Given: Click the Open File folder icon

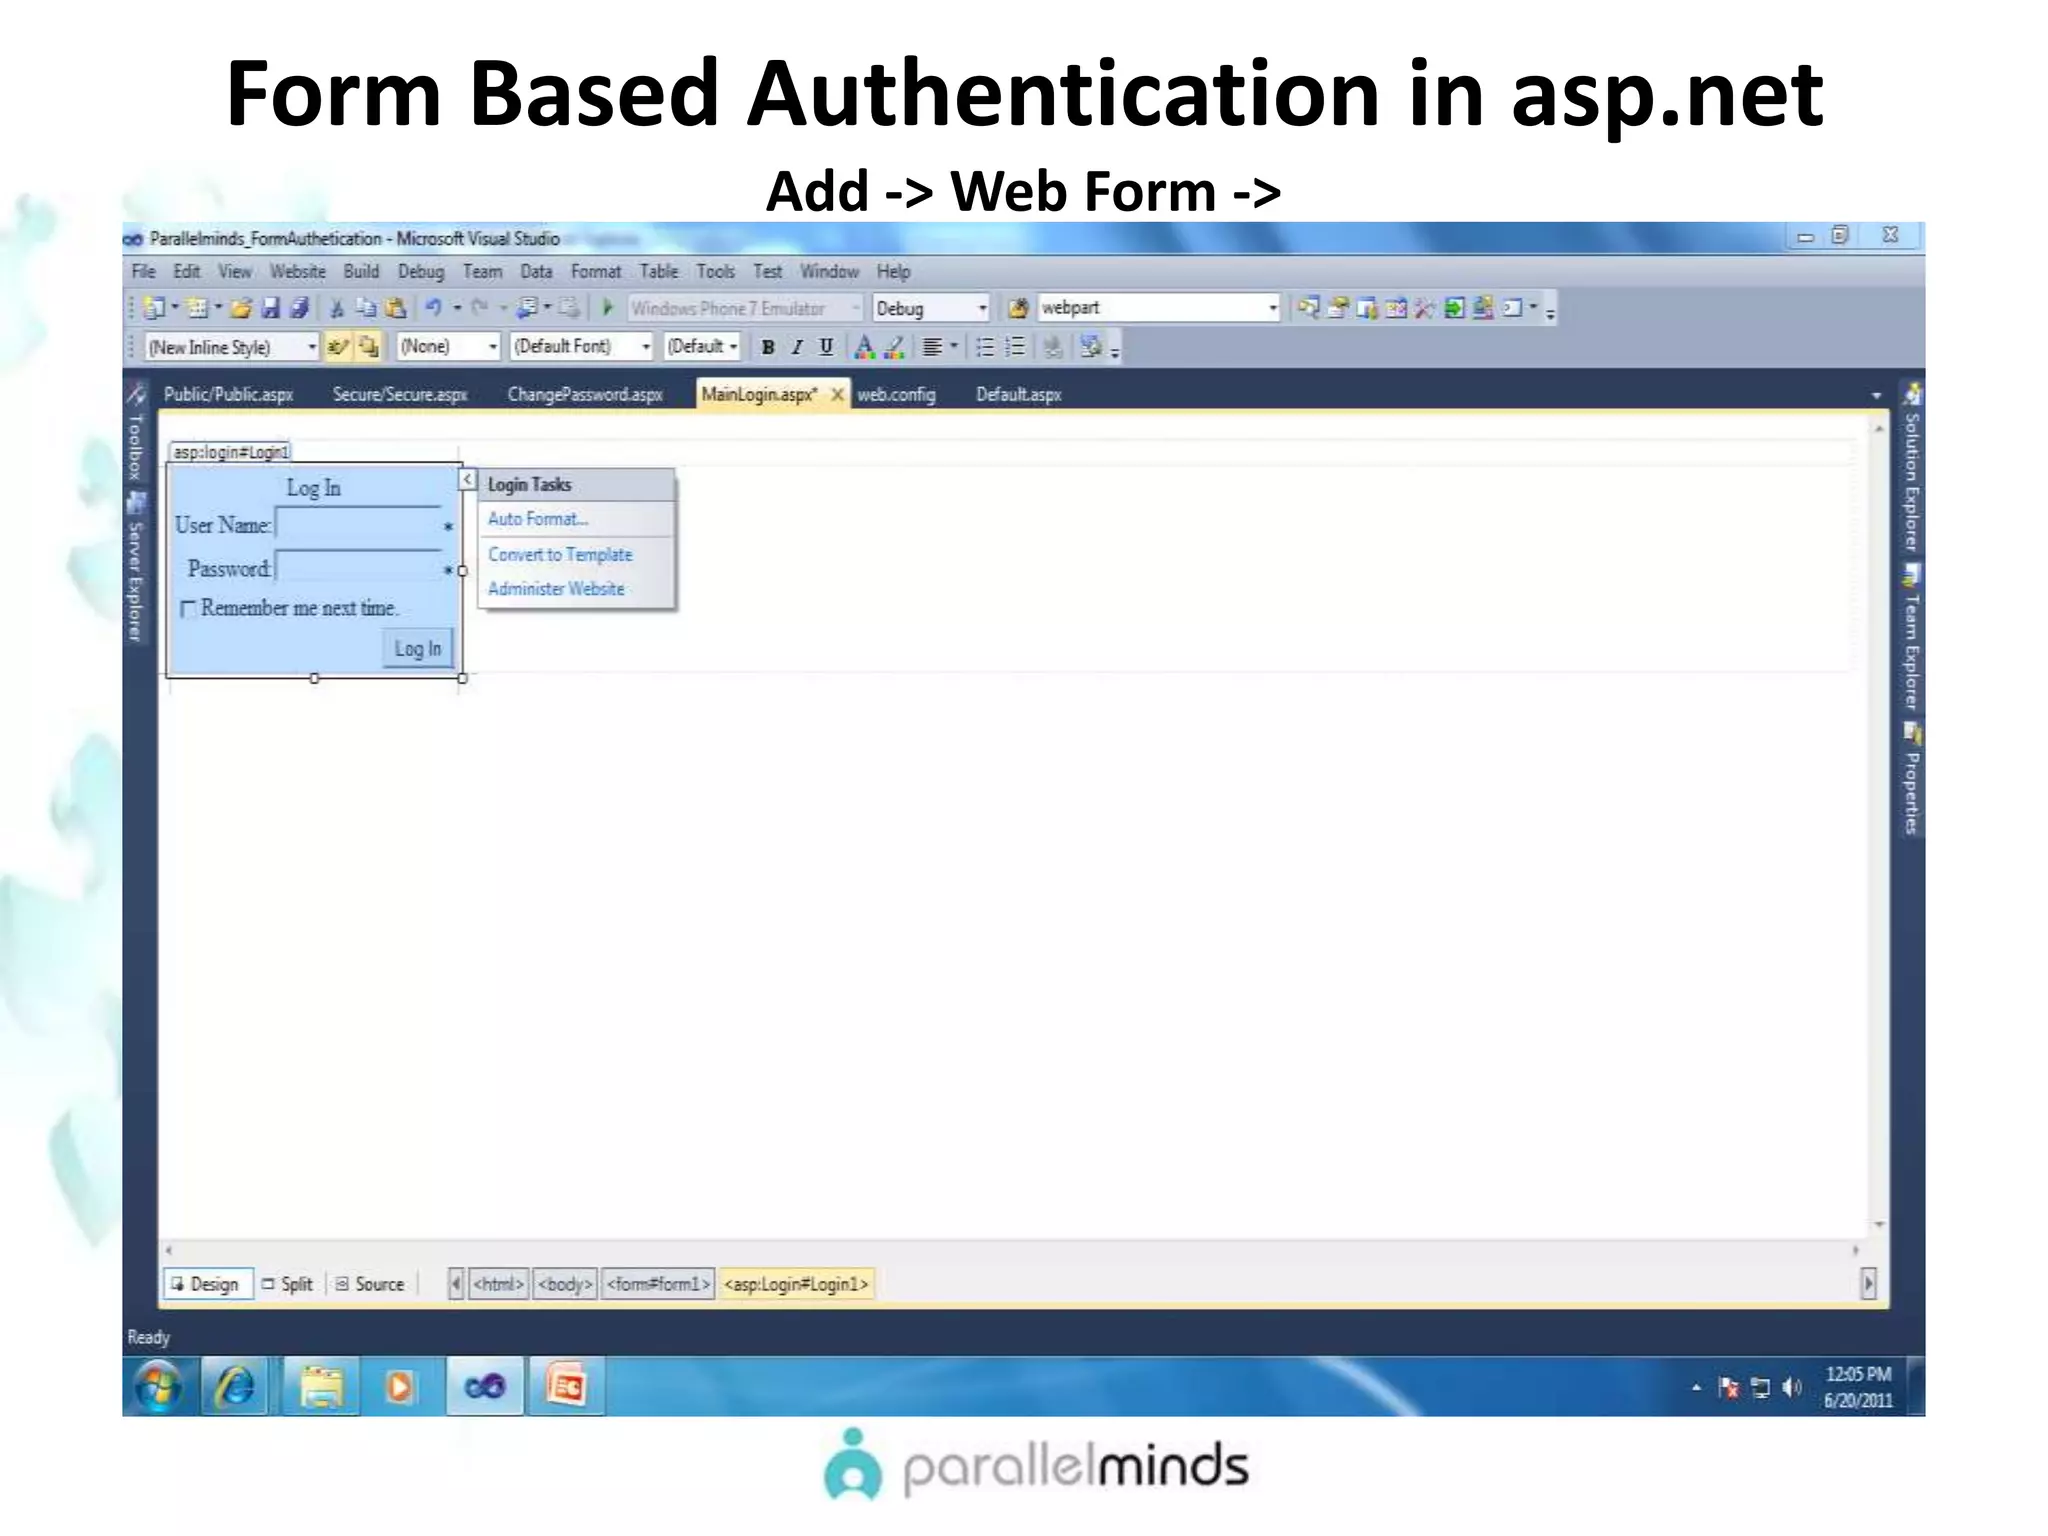Looking at the screenshot, I should (241, 308).
